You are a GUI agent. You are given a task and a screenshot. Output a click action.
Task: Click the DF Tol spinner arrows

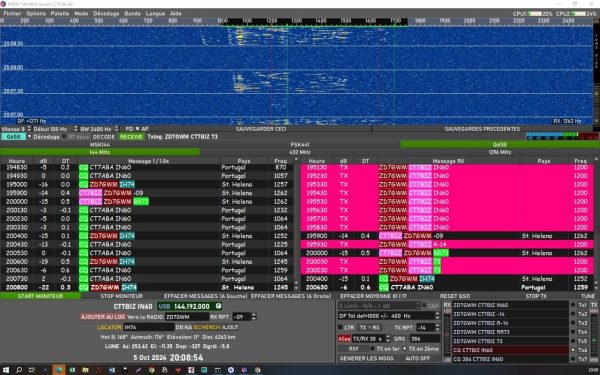tap(437, 316)
